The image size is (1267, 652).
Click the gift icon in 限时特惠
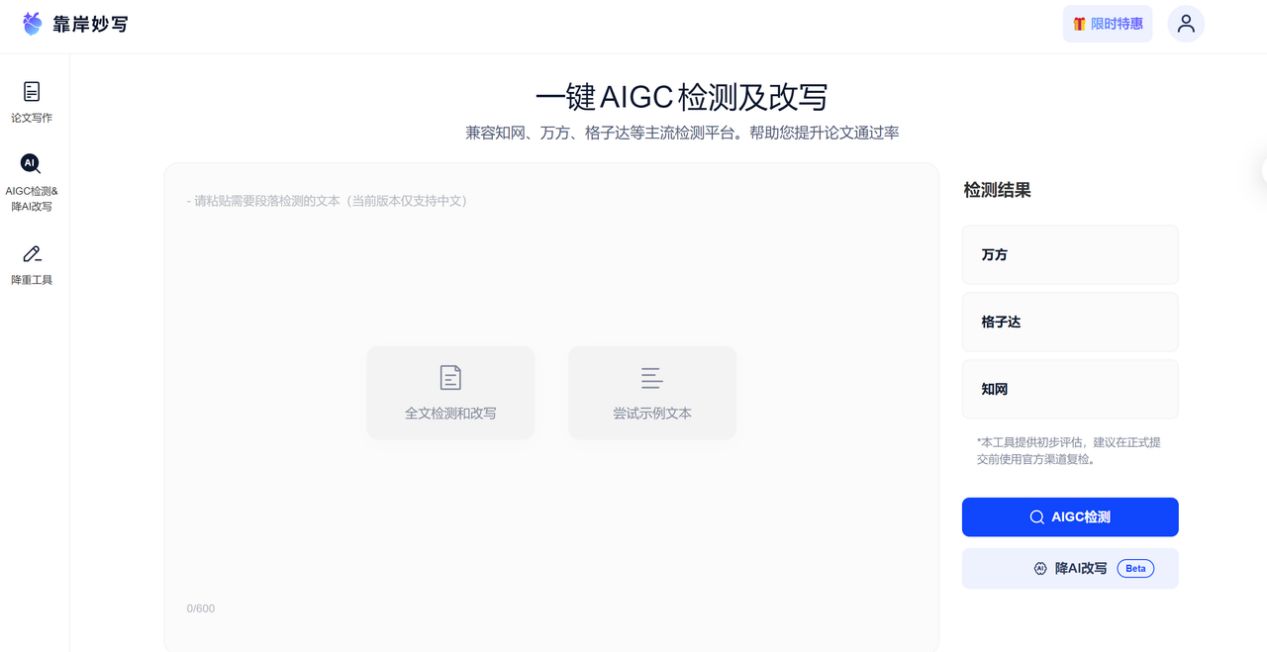[1078, 23]
